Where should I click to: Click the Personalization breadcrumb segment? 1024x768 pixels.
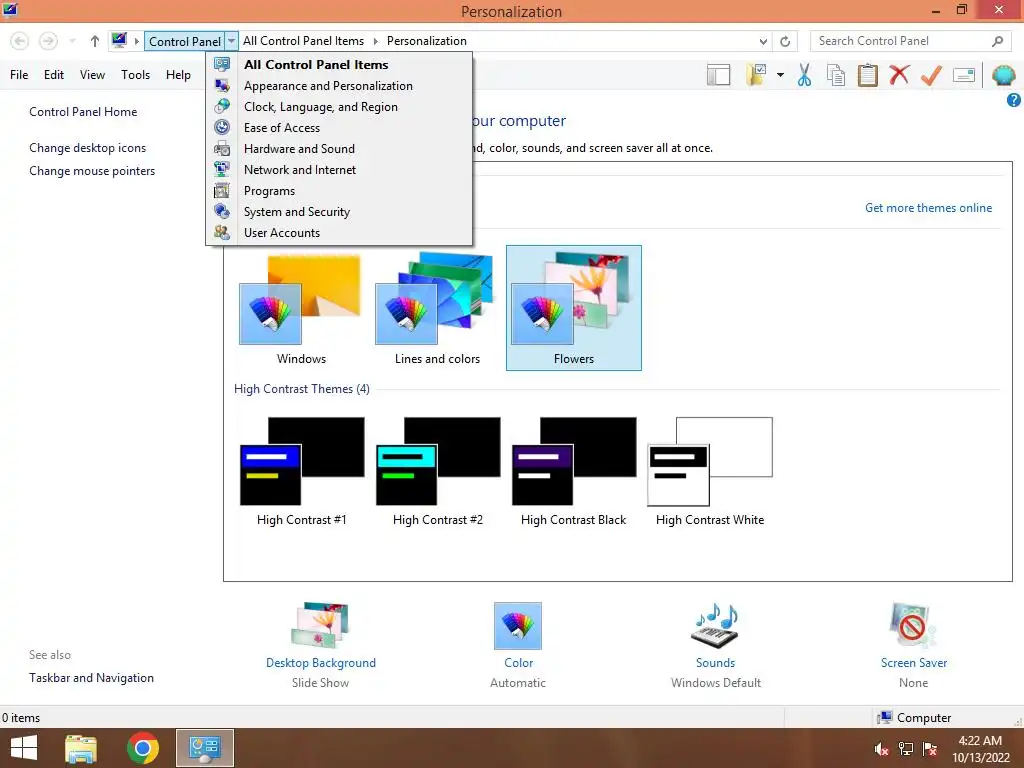426,40
